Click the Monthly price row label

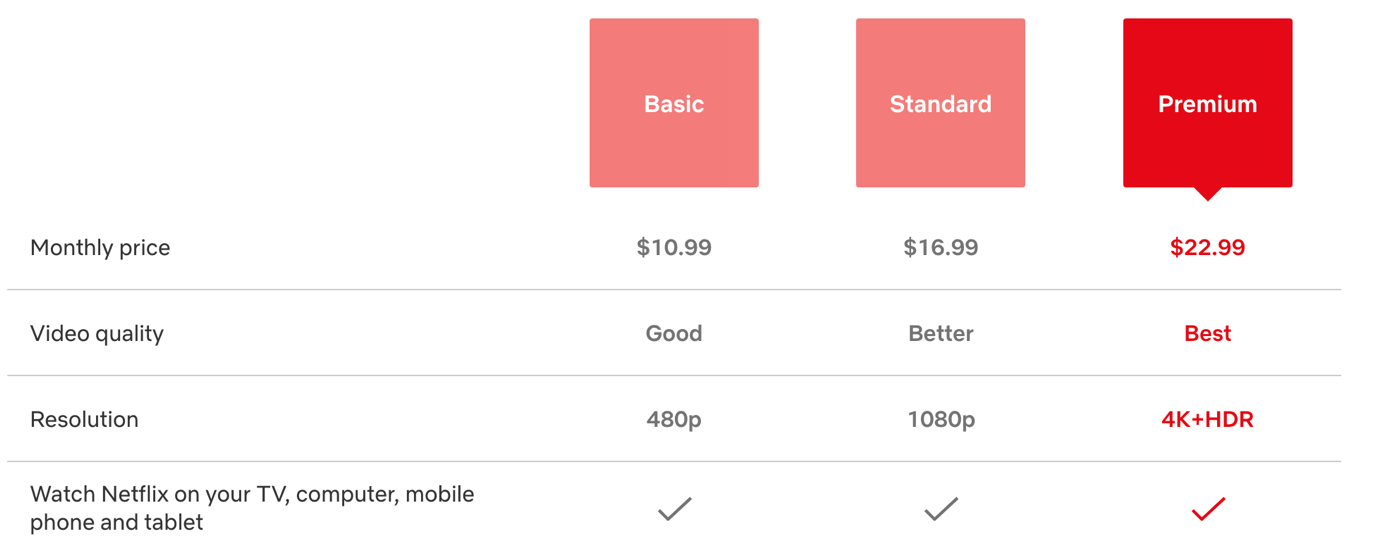coord(100,248)
